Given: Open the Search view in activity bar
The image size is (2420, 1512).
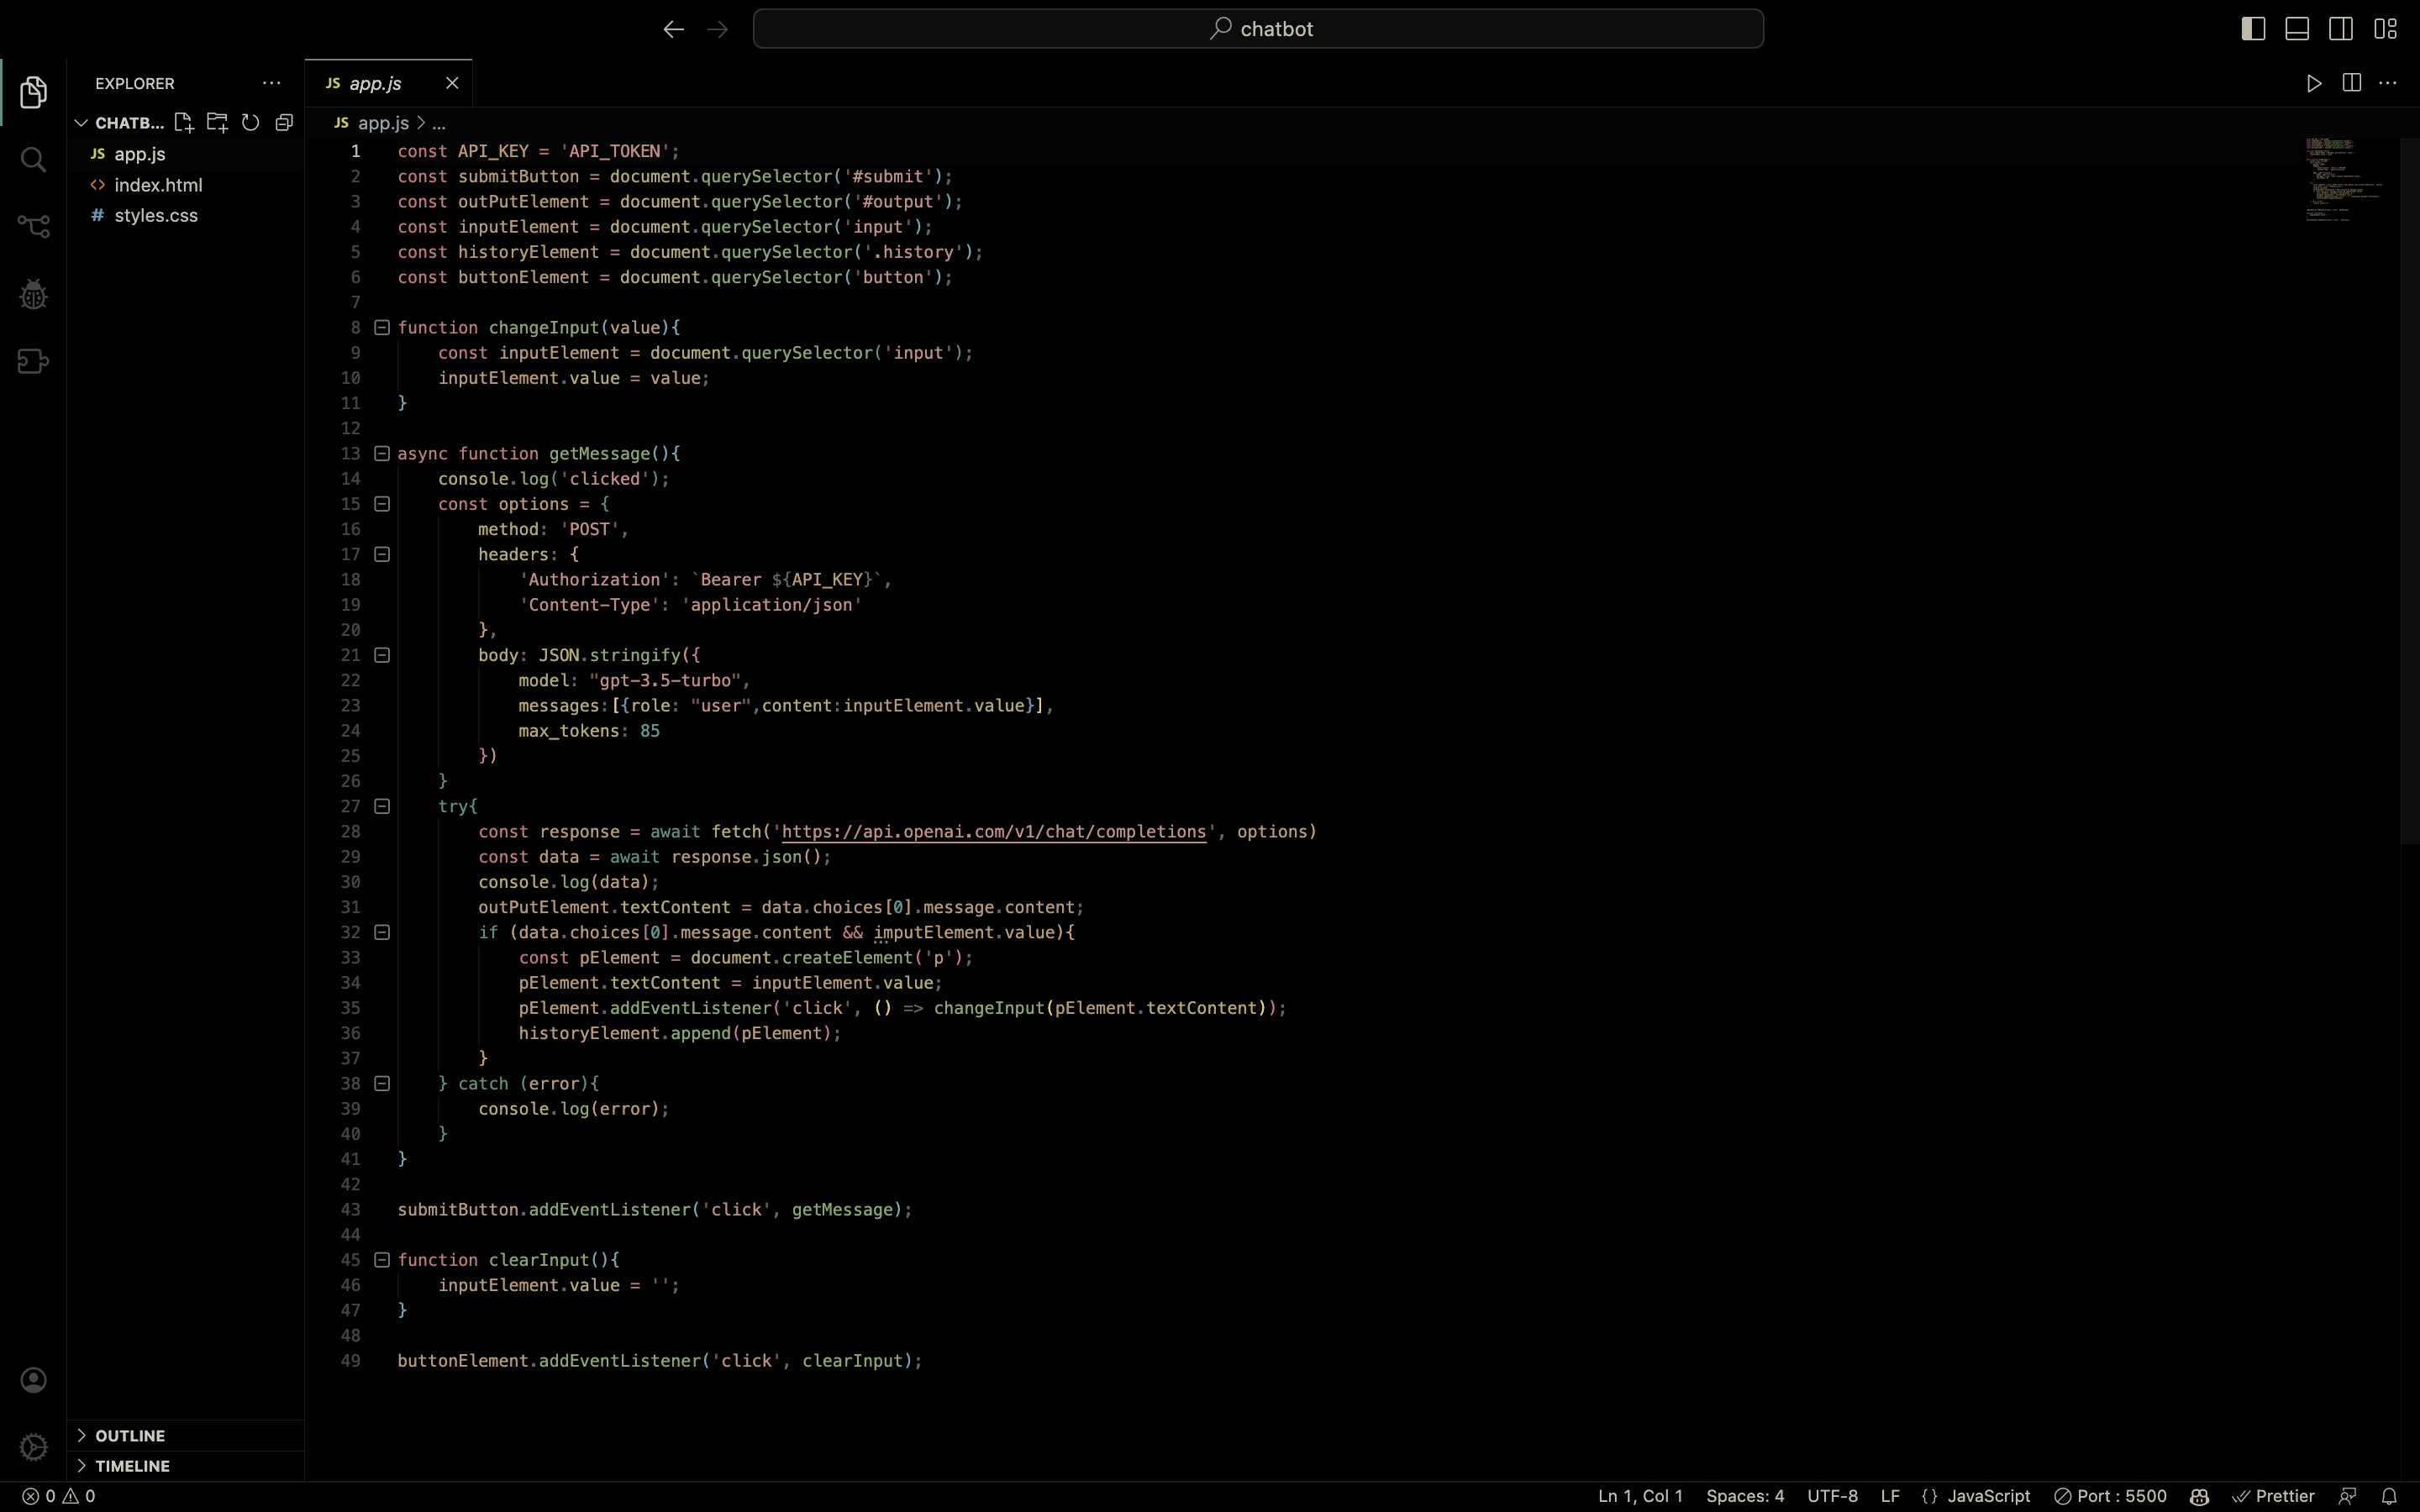Looking at the screenshot, I should [x=33, y=160].
